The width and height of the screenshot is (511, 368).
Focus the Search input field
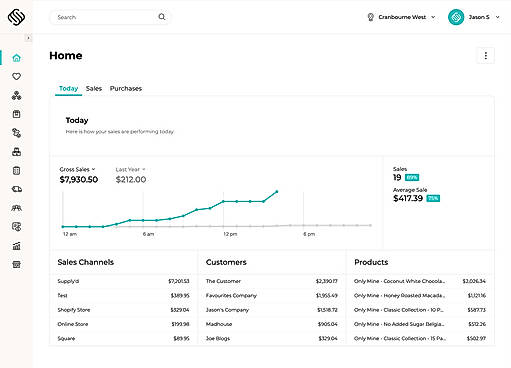pos(105,17)
